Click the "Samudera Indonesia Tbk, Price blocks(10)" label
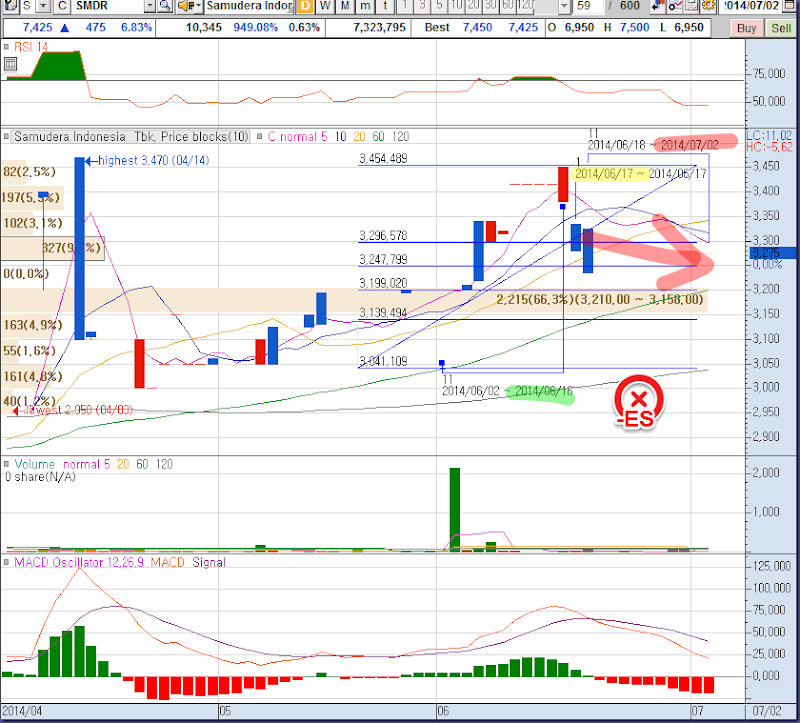This screenshot has height=723, width=800. point(131,137)
